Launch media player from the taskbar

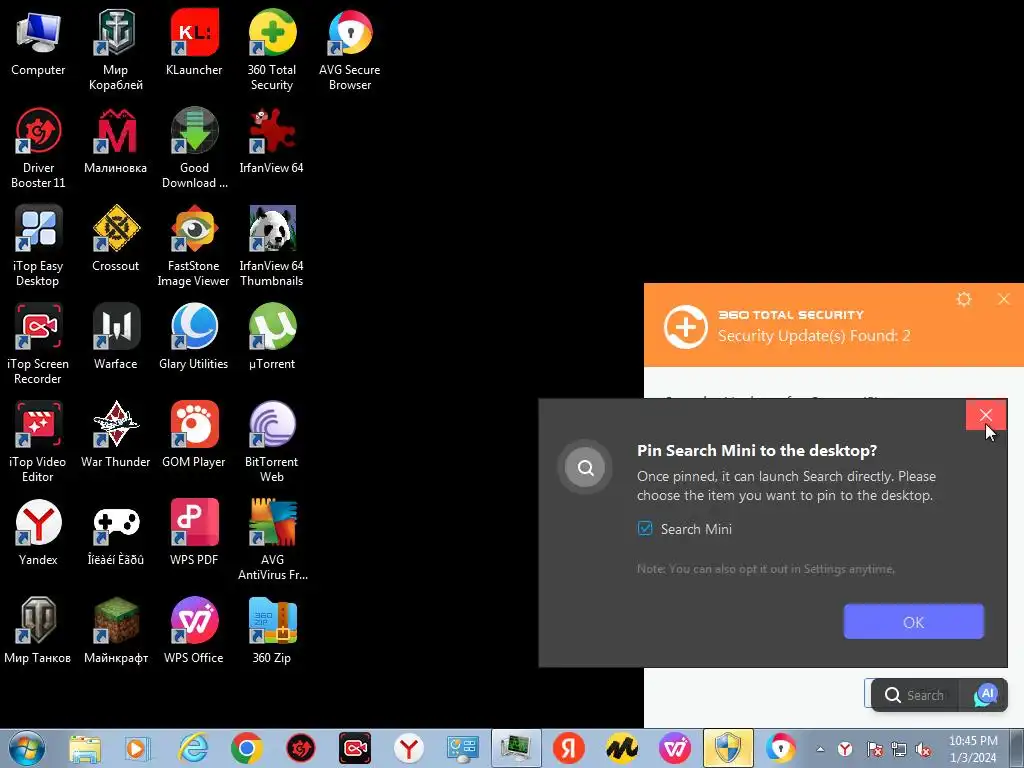tap(138, 748)
